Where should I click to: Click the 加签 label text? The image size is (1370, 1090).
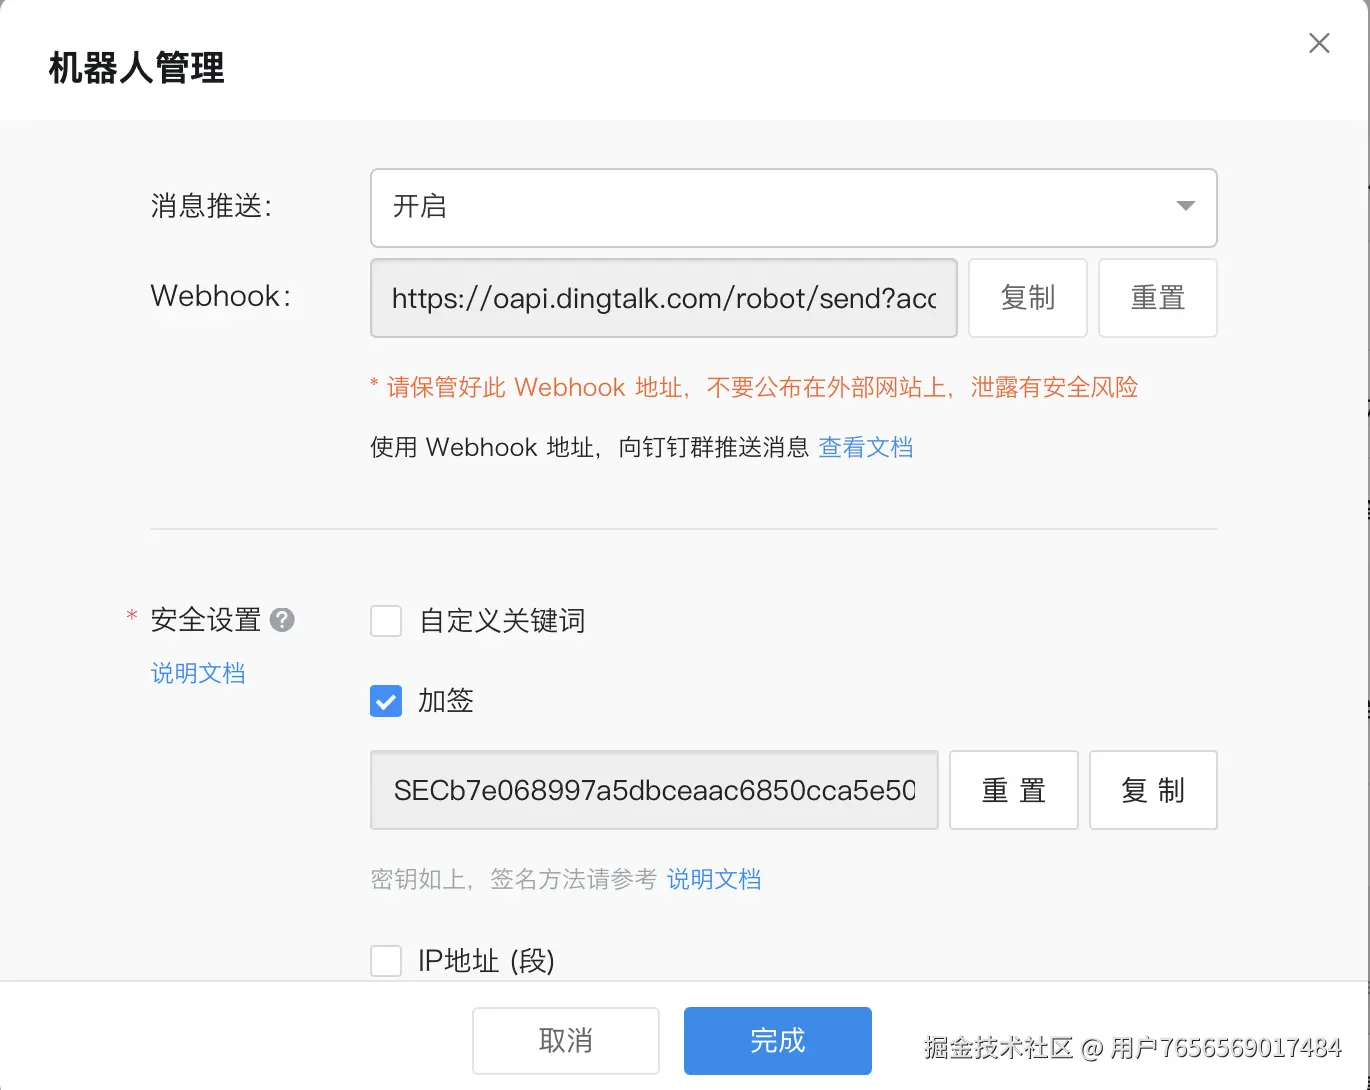click(446, 701)
